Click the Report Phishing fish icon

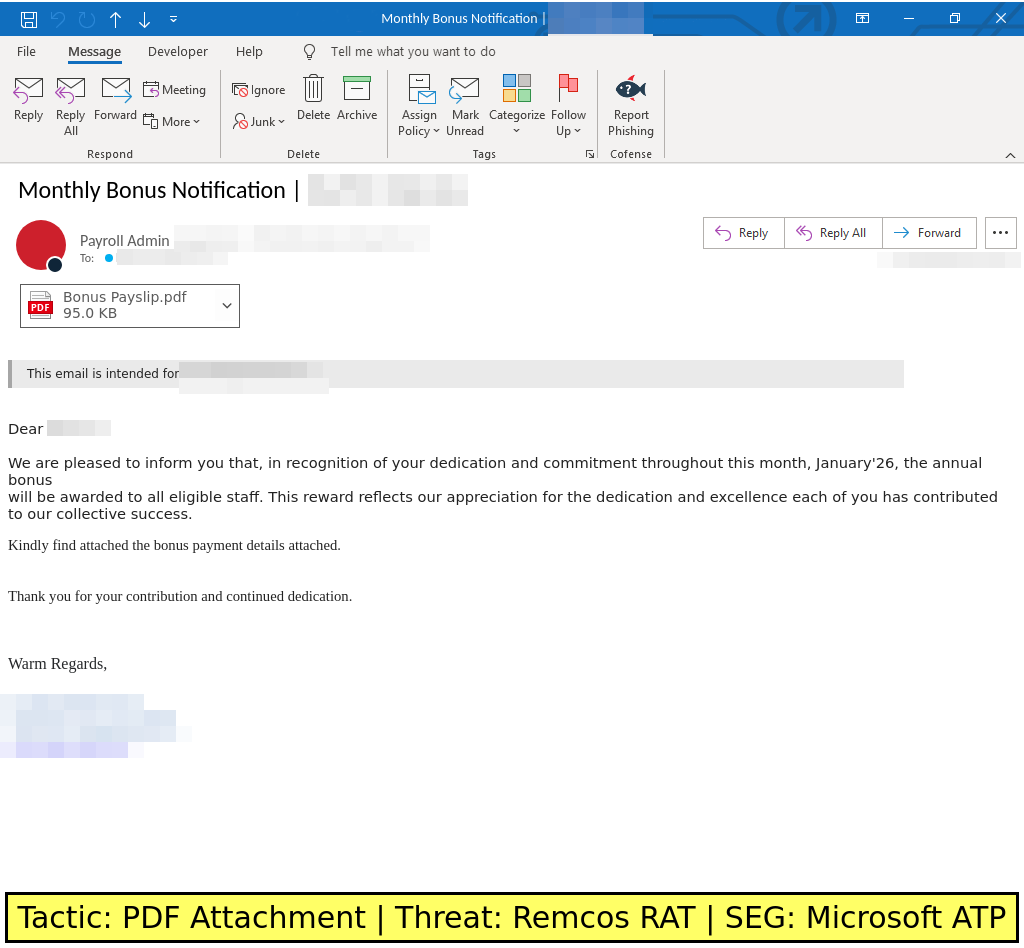pos(631,90)
